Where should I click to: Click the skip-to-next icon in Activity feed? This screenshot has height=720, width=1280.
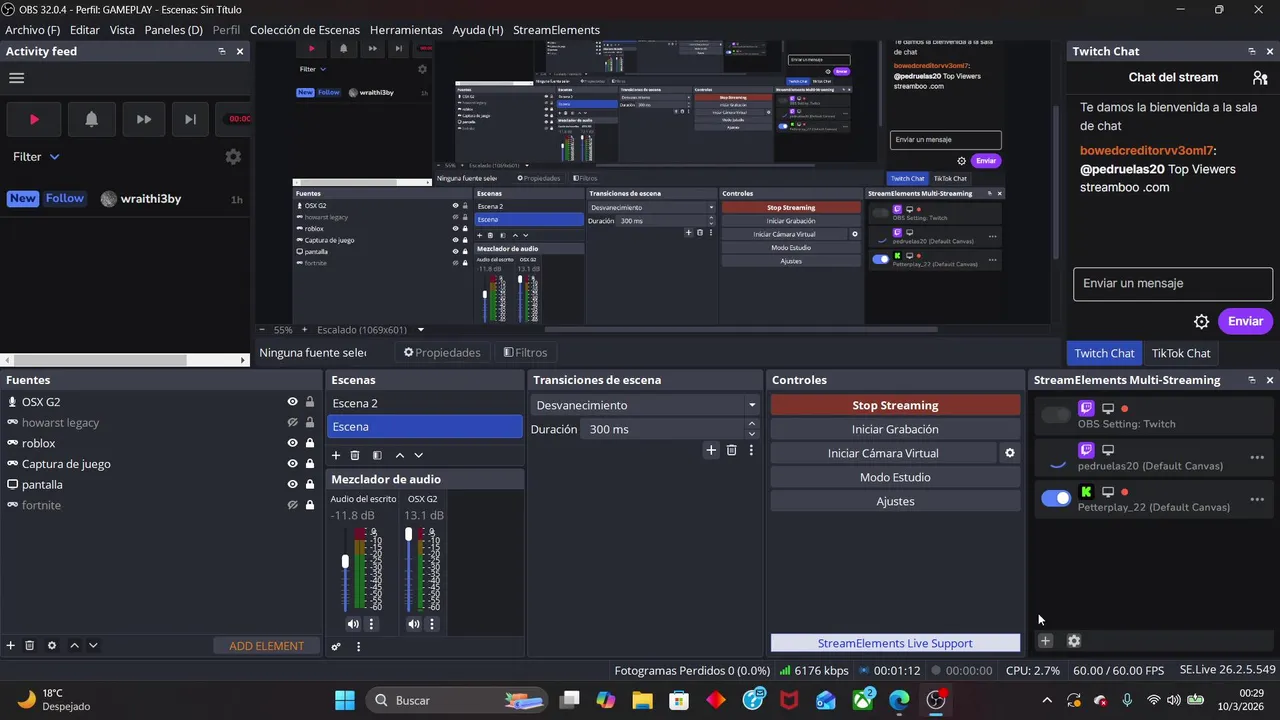point(190,119)
